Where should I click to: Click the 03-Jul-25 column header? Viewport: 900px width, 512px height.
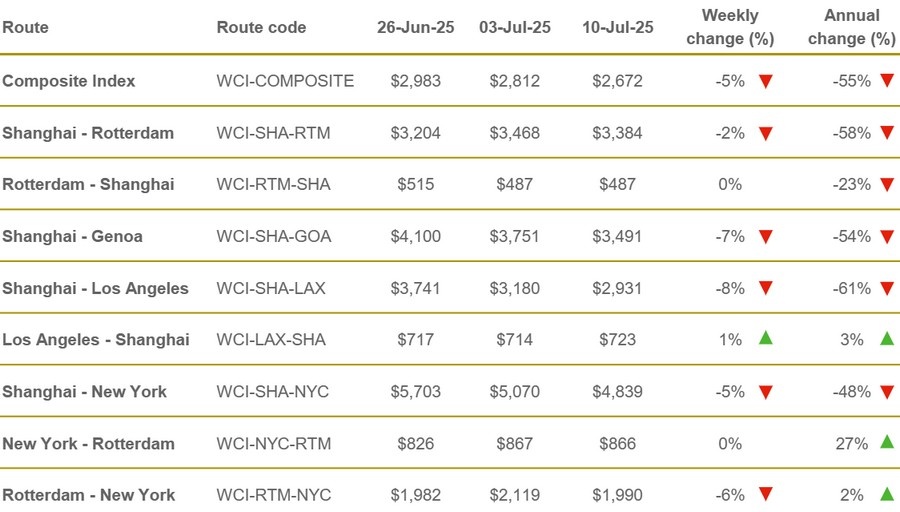click(x=515, y=27)
